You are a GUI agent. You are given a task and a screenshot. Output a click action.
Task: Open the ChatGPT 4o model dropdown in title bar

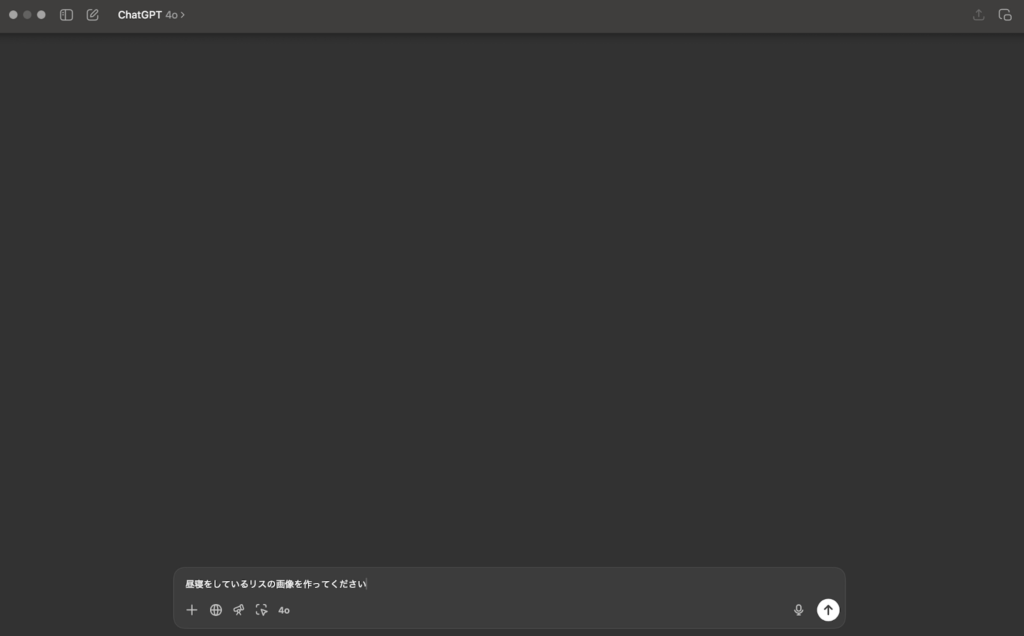pos(151,14)
